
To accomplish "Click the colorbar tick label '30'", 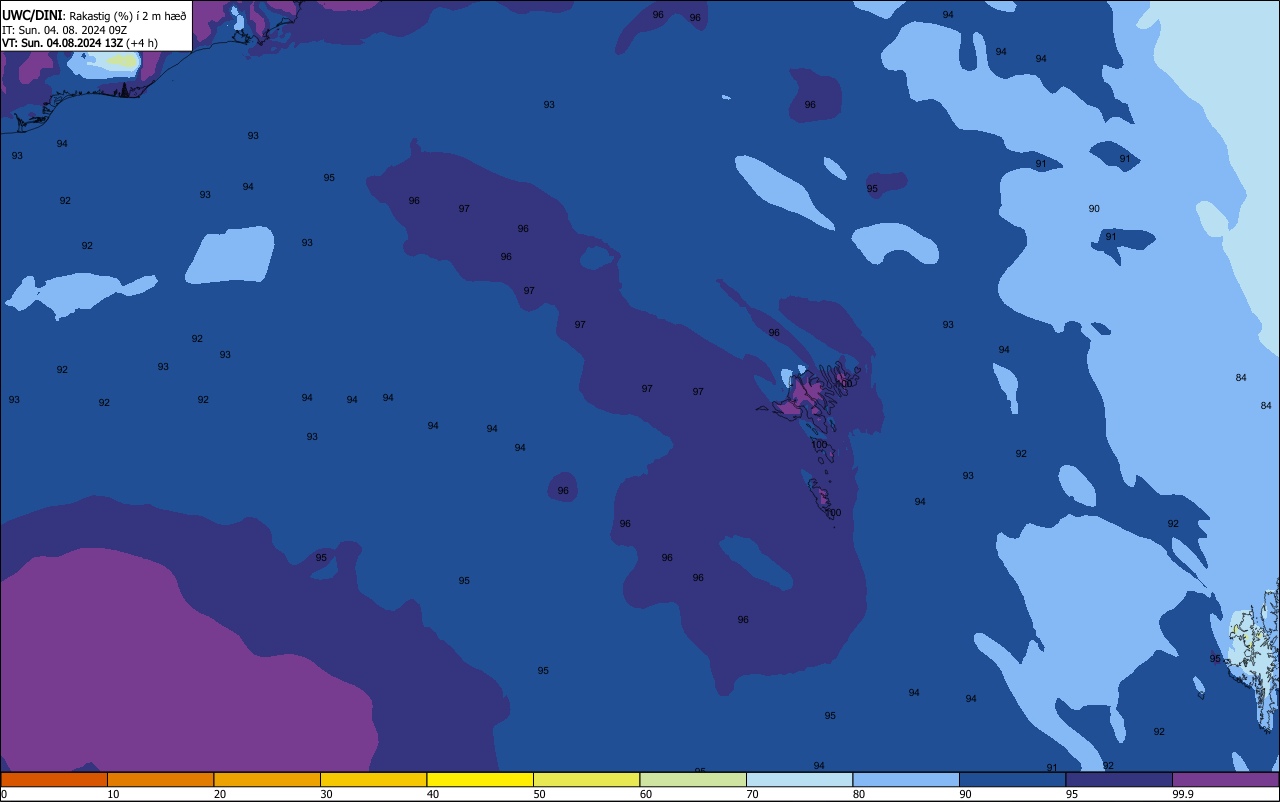I will click(x=326, y=794).
